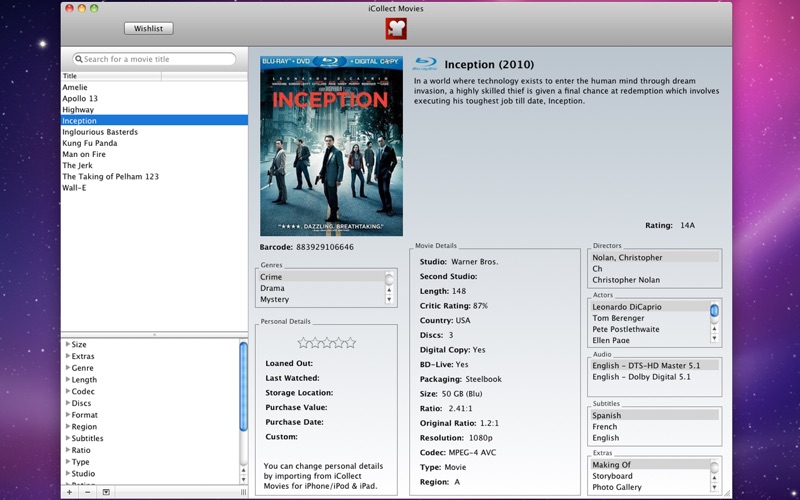Expand the Discs filter
This screenshot has height=500, width=800.
(x=68, y=403)
